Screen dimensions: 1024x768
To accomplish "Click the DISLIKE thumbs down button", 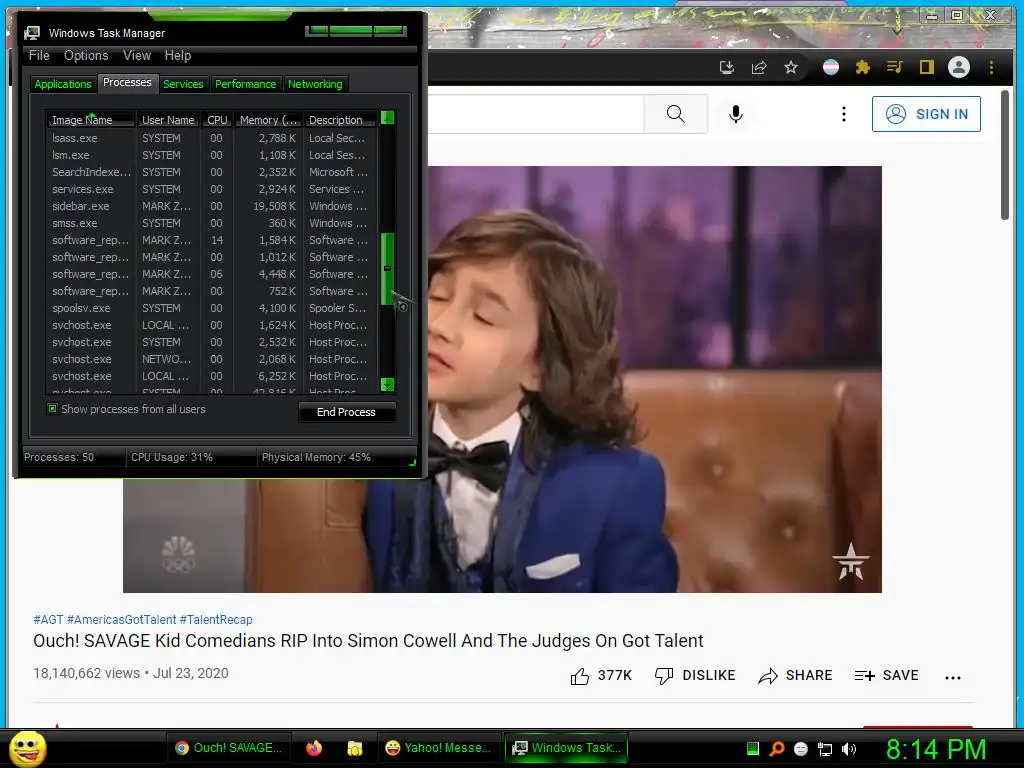I will [695, 676].
